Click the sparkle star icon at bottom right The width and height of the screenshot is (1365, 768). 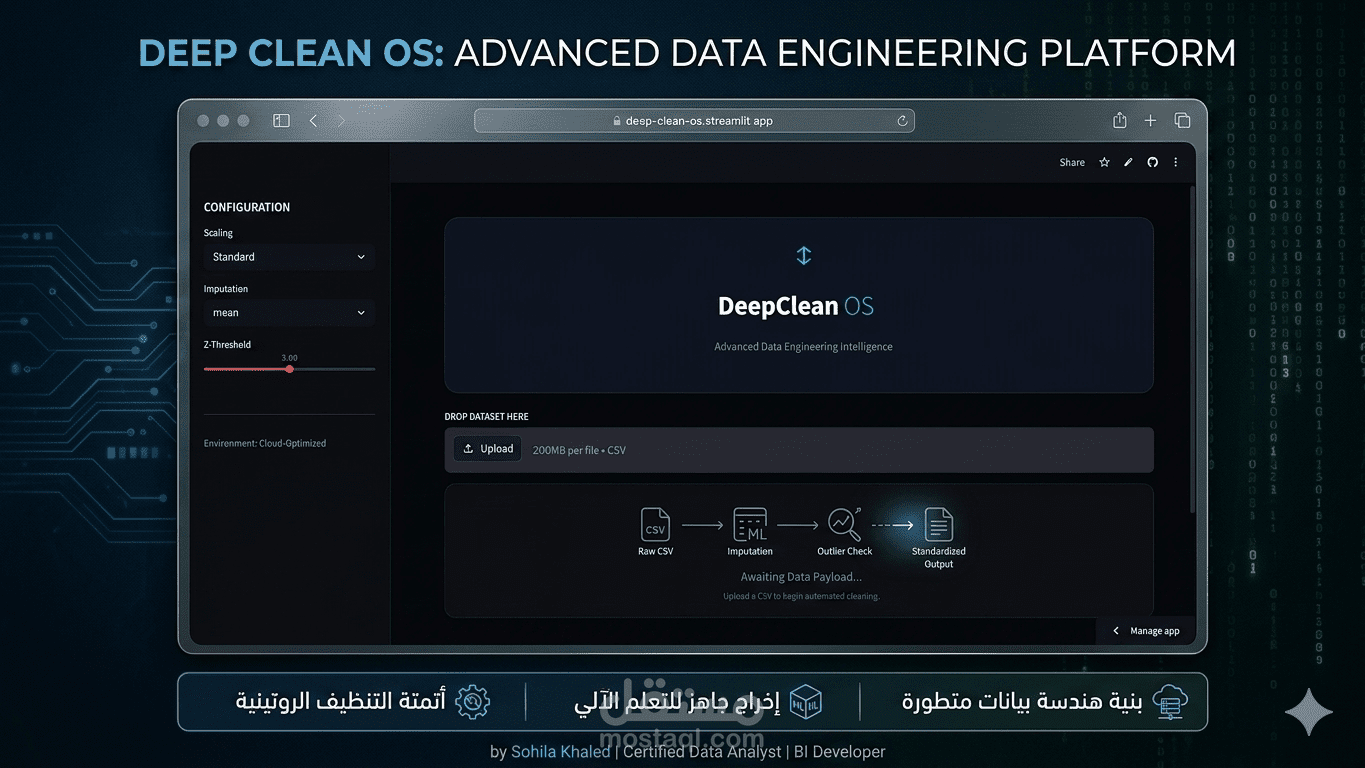(x=1309, y=713)
